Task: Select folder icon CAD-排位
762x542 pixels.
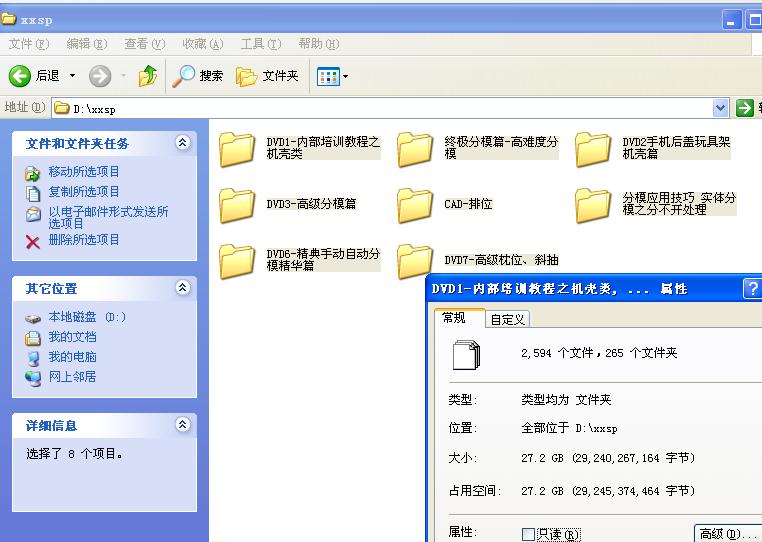Action: [x=415, y=206]
